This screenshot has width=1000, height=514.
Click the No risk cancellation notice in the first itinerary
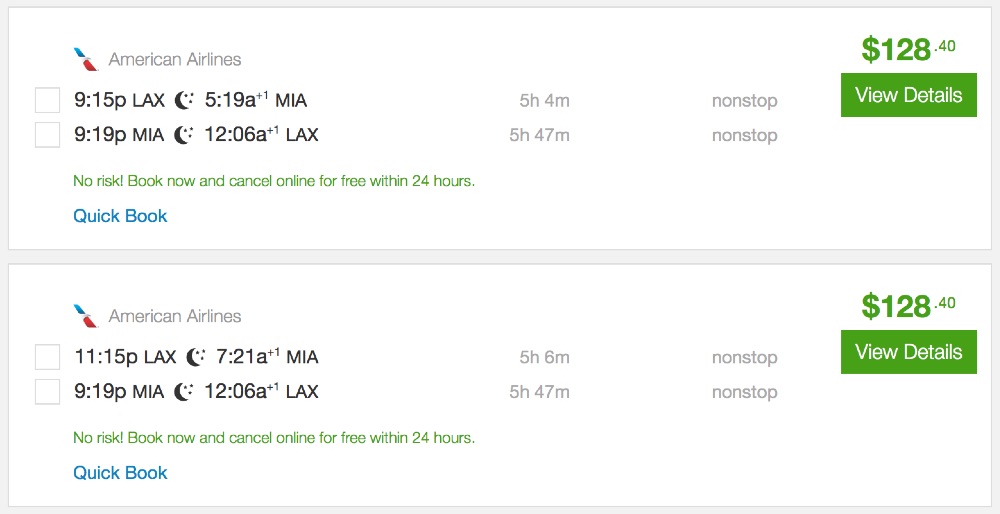coord(273,181)
